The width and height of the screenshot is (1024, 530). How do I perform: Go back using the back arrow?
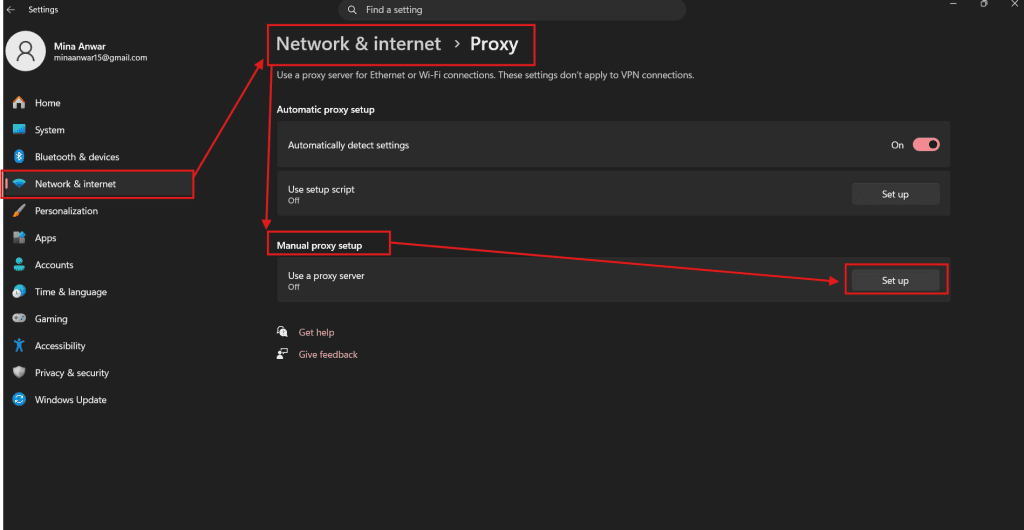10,10
